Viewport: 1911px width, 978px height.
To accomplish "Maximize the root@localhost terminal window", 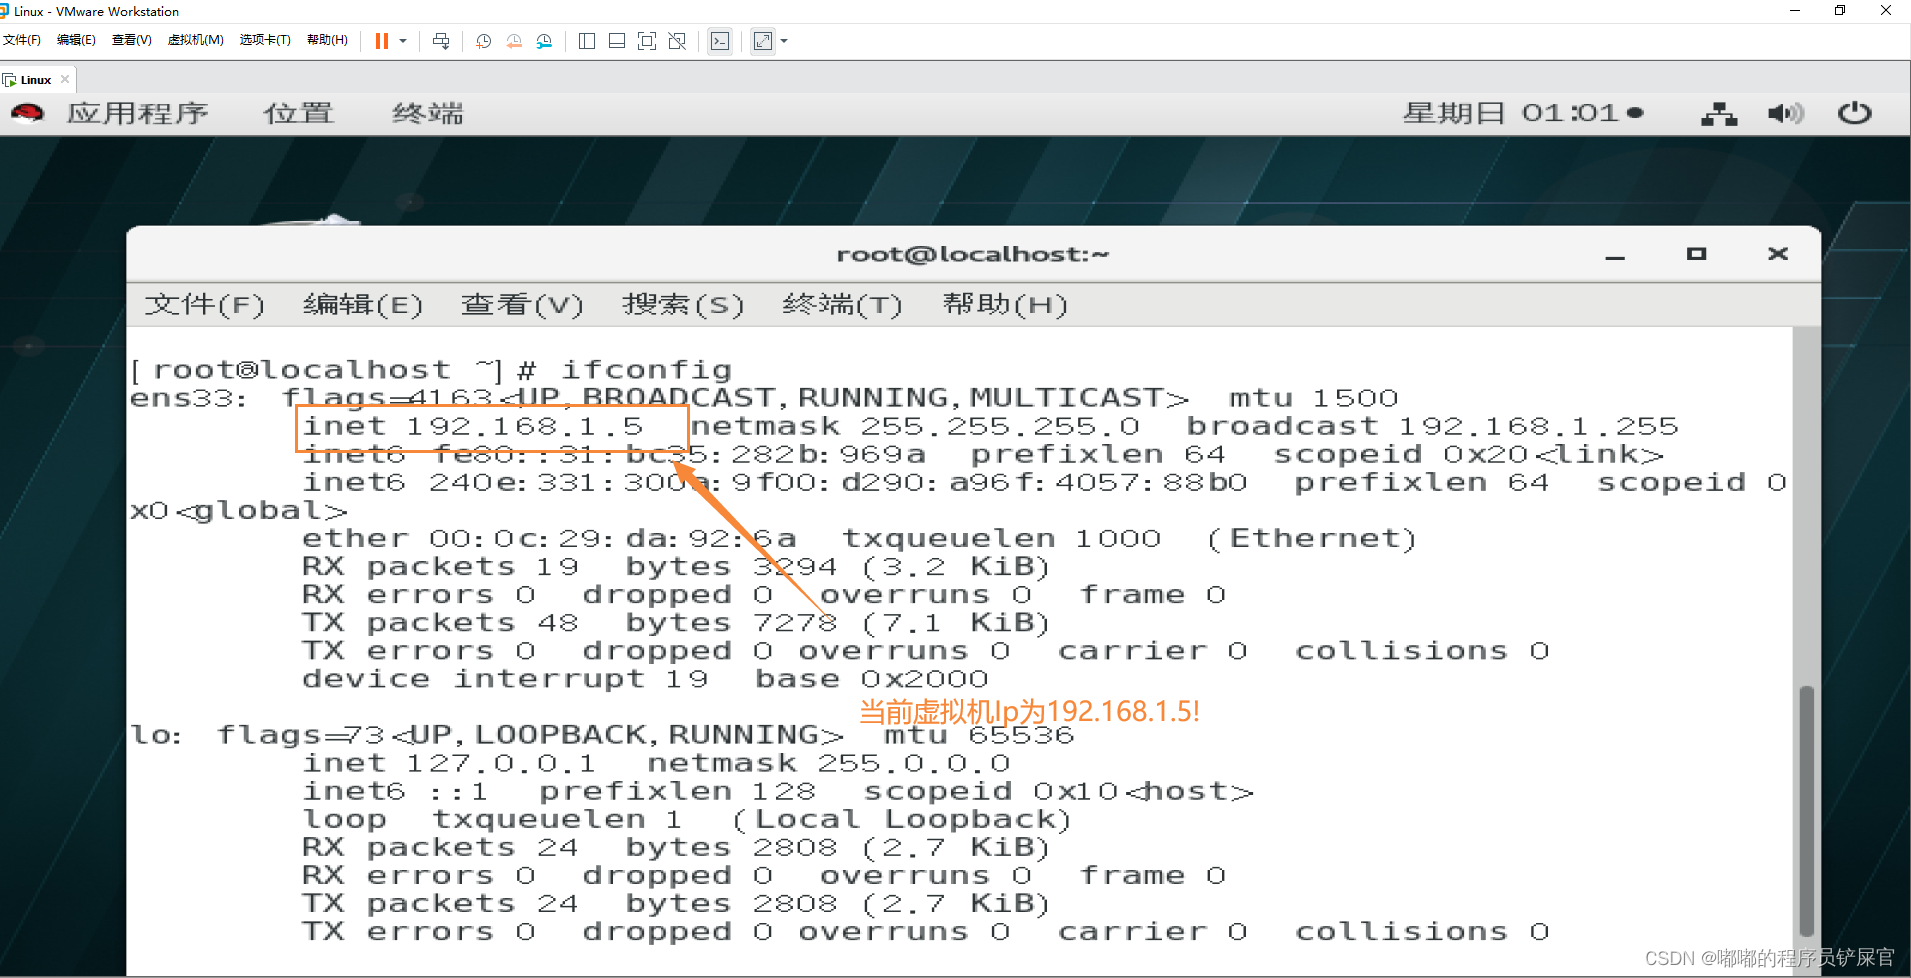I will click(x=1696, y=254).
